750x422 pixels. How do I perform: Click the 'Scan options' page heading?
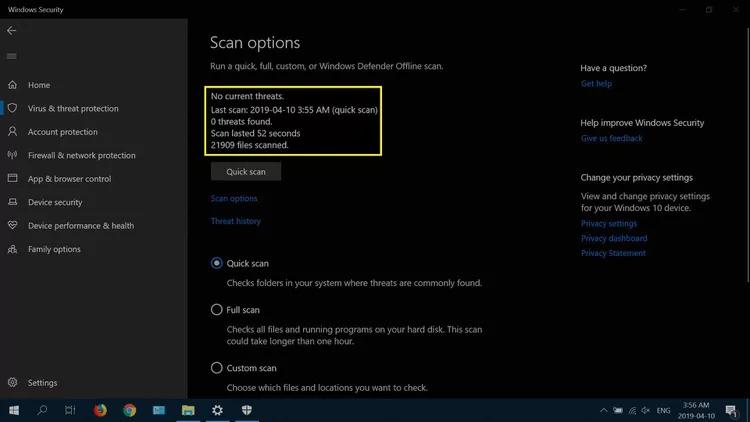point(255,43)
